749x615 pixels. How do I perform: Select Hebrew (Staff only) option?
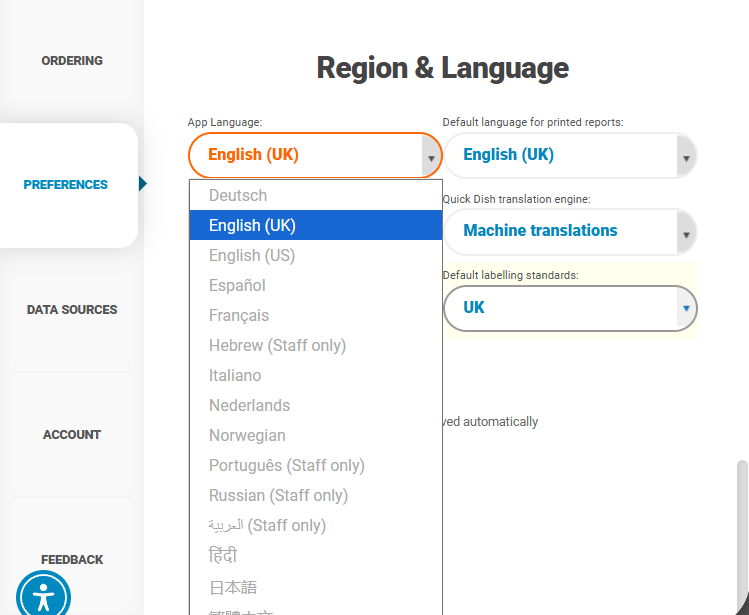pyautogui.click(x=277, y=346)
